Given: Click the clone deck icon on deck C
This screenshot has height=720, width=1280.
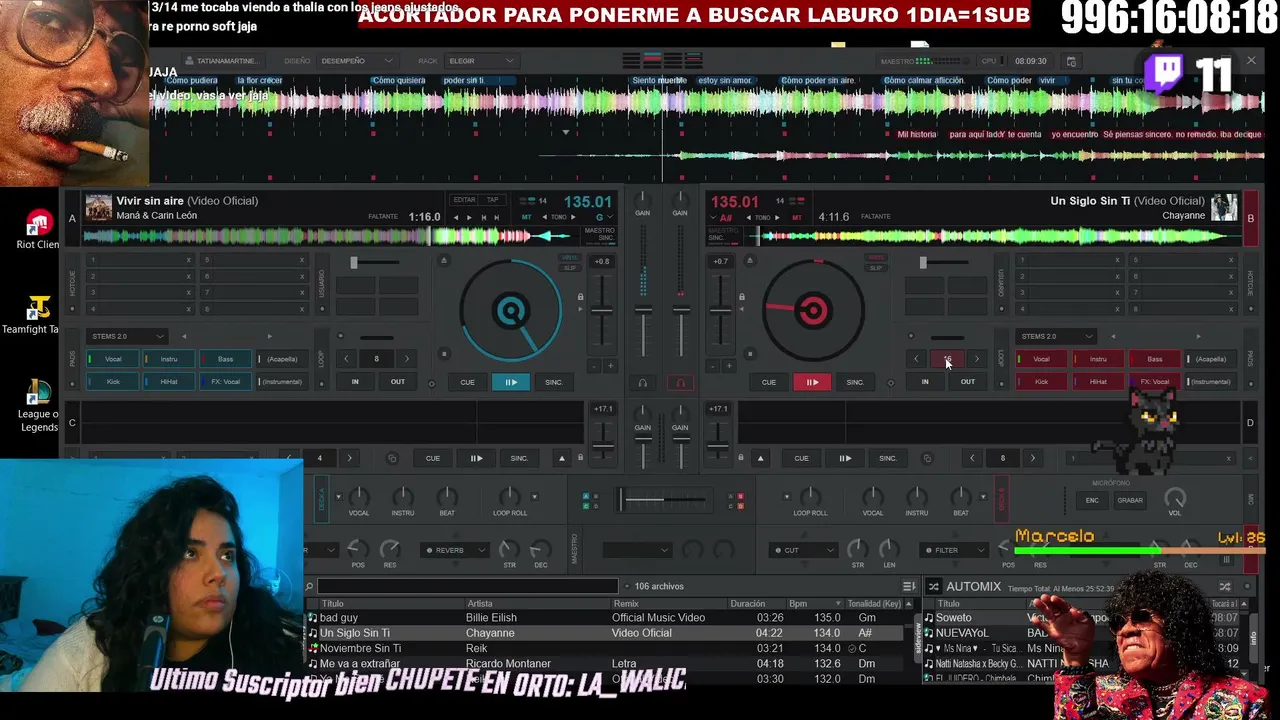Looking at the screenshot, I should pos(392,458).
